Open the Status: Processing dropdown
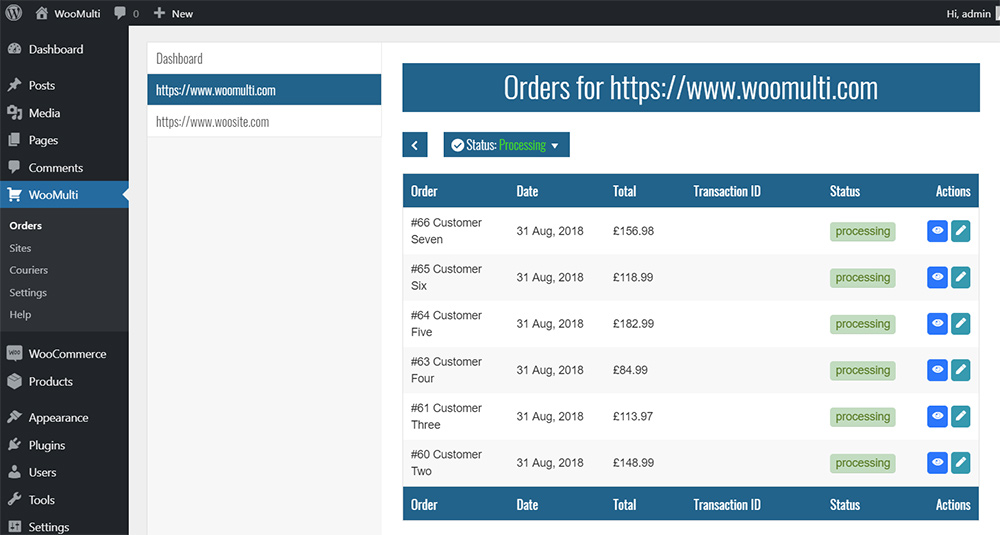 506,145
